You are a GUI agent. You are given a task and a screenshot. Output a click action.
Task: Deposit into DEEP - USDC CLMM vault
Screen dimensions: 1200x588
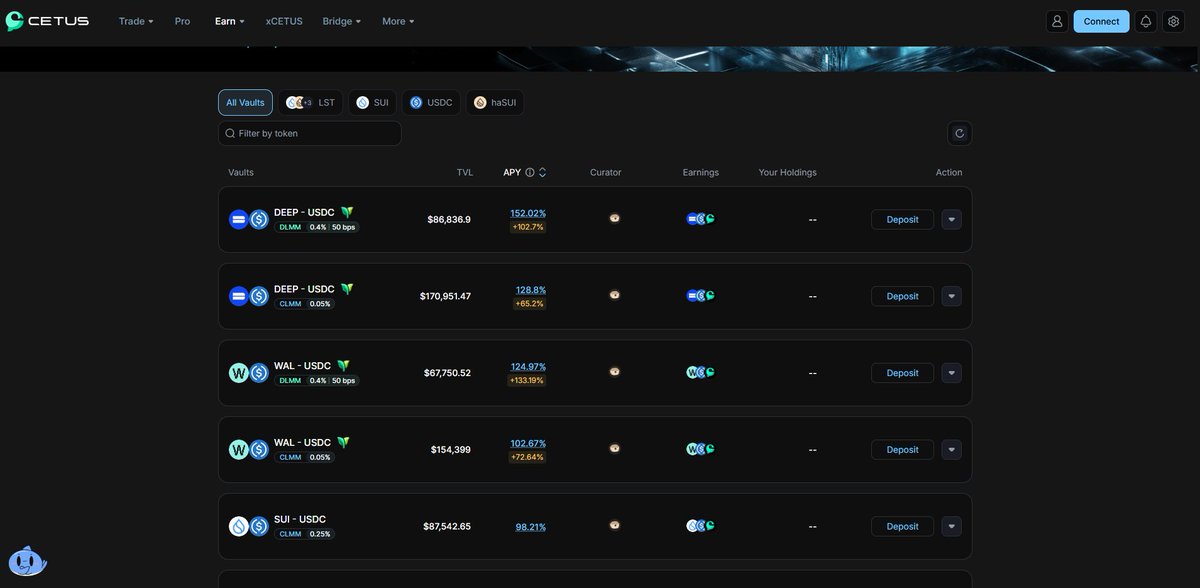[902, 296]
